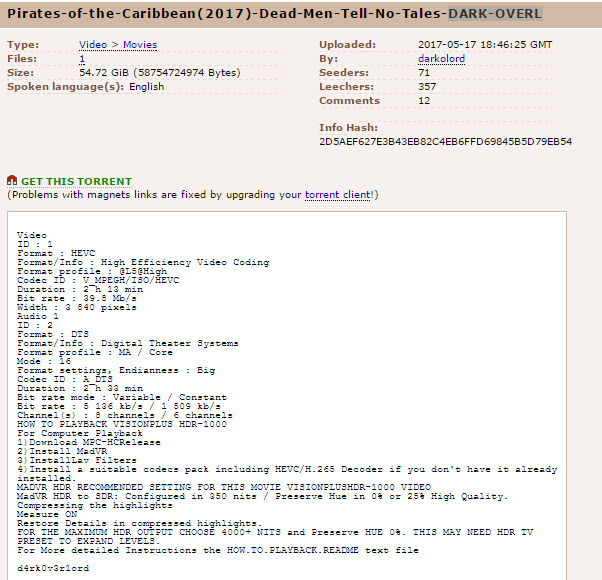Click '1)Download MPC-HCRelease' instruction line
Screen dimensions: 602x580
[89, 442]
